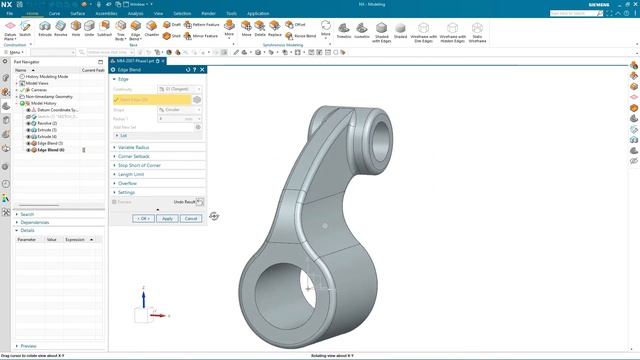Switch to the Render ribbon tab
640x360 pixels.
pos(208,13)
